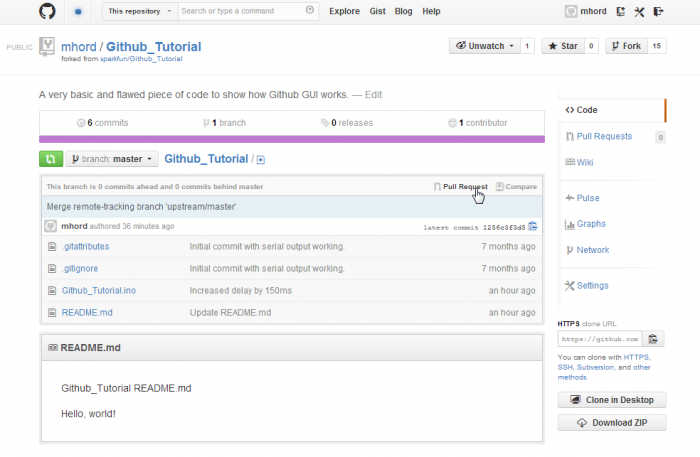Open the mhord profile avatar
Viewport: 700px width, 457px height.
(x=571, y=11)
